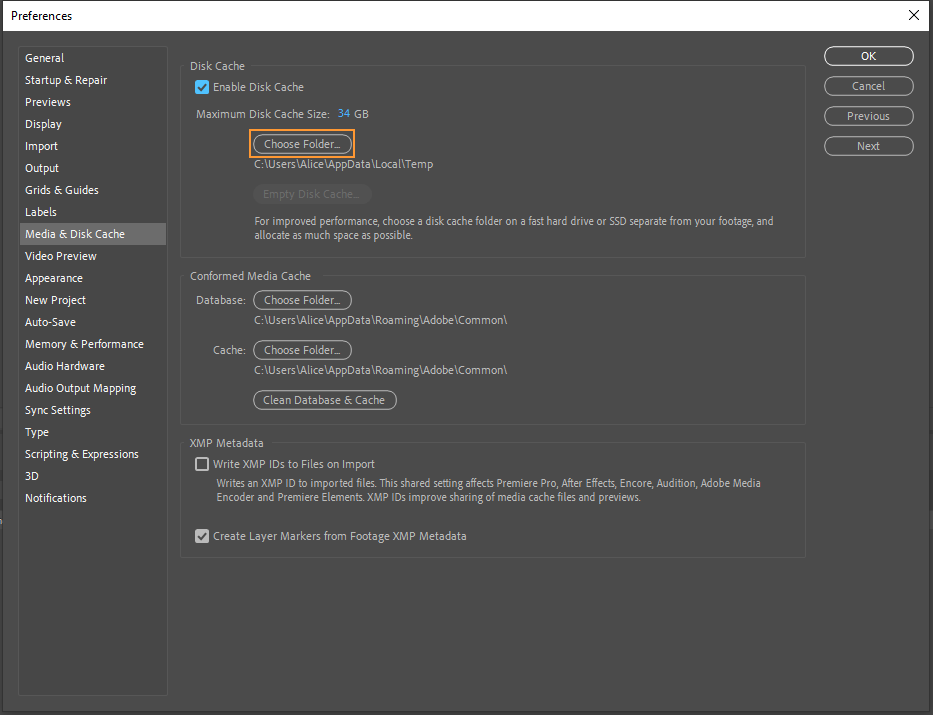Choose folder for Conformed Media Cache
The image size is (933, 715).
tap(302, 350)
